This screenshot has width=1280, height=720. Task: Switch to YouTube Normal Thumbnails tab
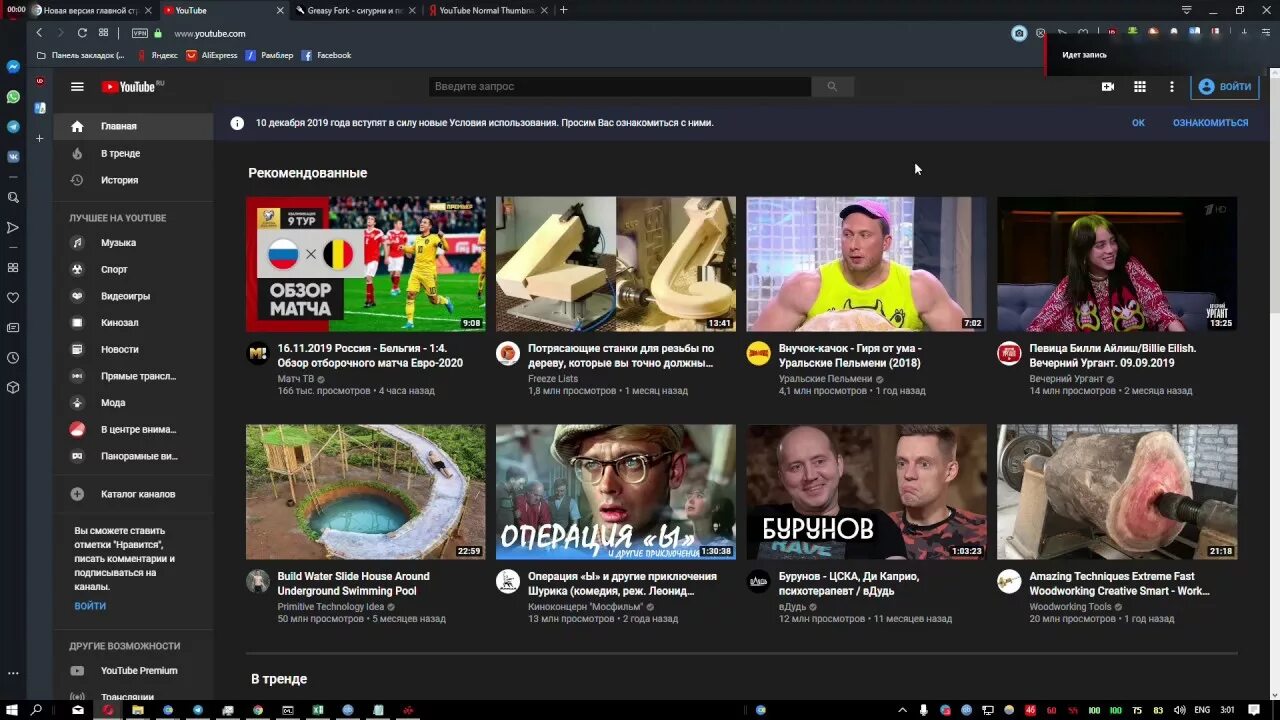coord(487,10)
